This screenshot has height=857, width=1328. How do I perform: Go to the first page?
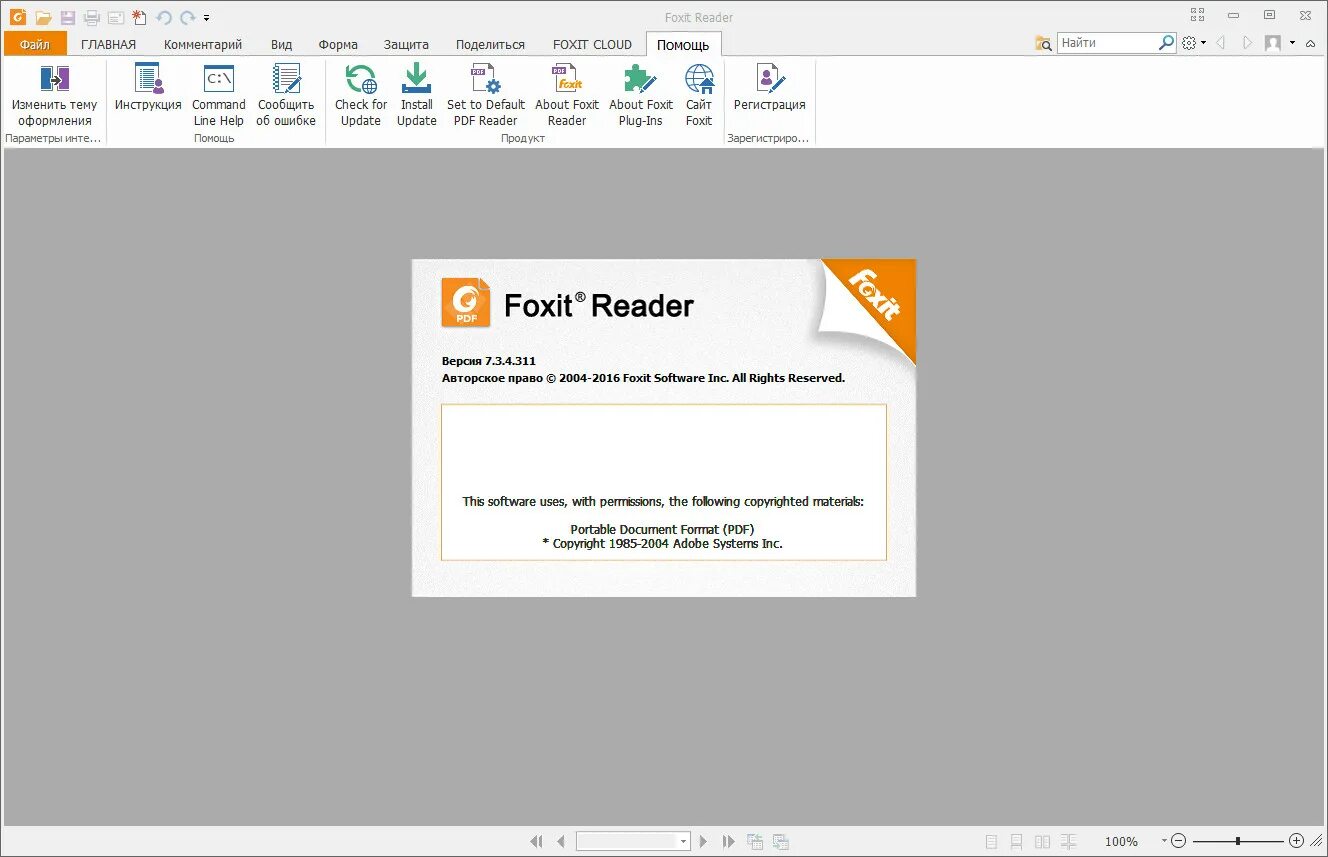[x=536, y=842]
